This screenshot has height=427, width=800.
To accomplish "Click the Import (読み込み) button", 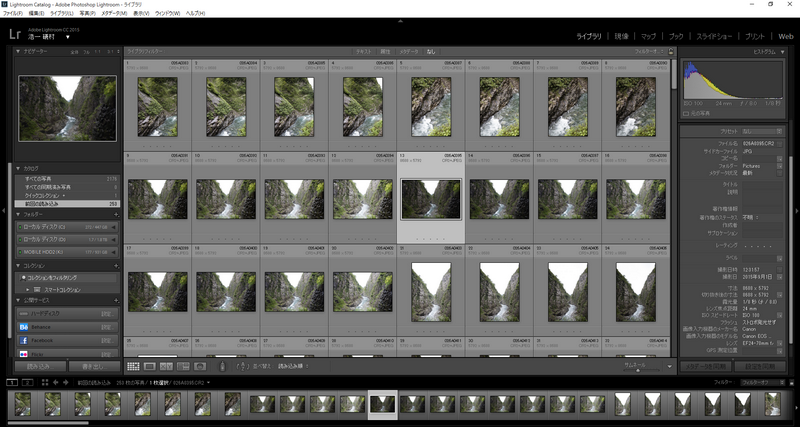I will point(40,366).
